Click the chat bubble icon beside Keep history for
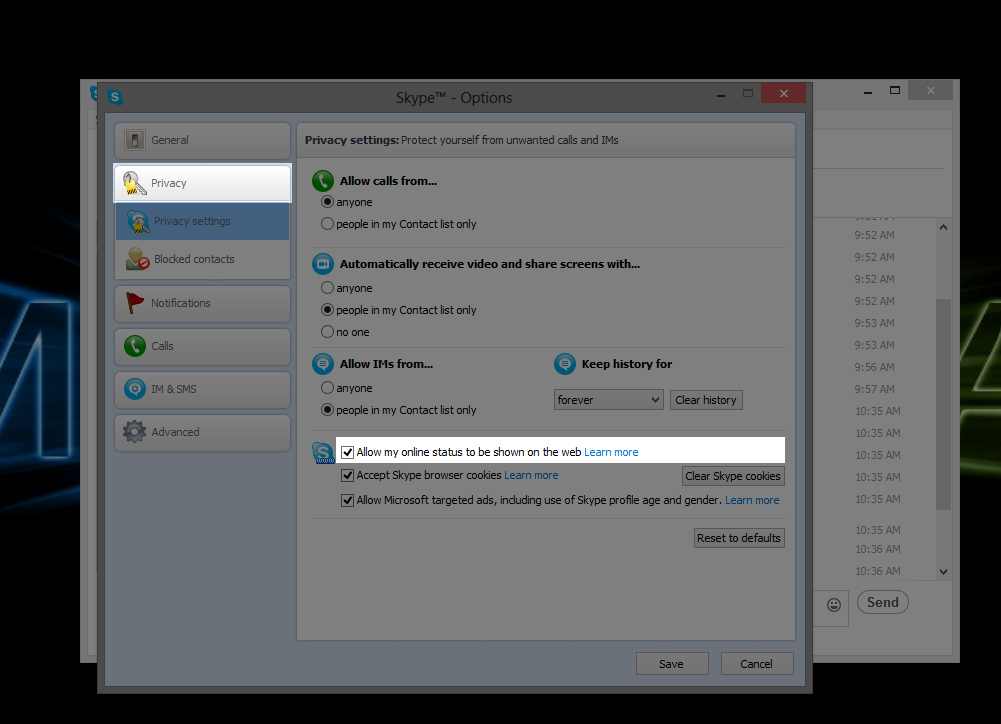This screenshot has height=724, width=1001. pyautogui.click(x=565, y=364)
